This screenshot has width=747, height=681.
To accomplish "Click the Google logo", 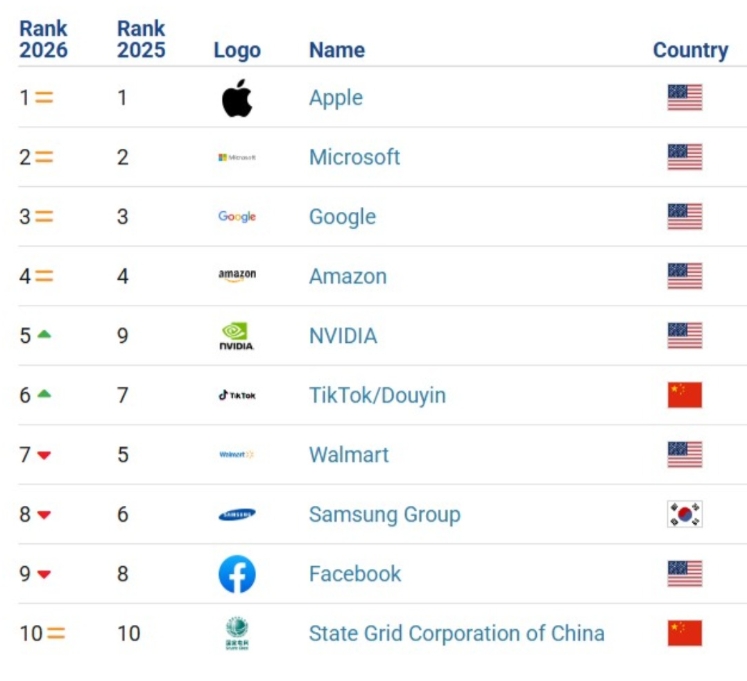I will (237, 217).
